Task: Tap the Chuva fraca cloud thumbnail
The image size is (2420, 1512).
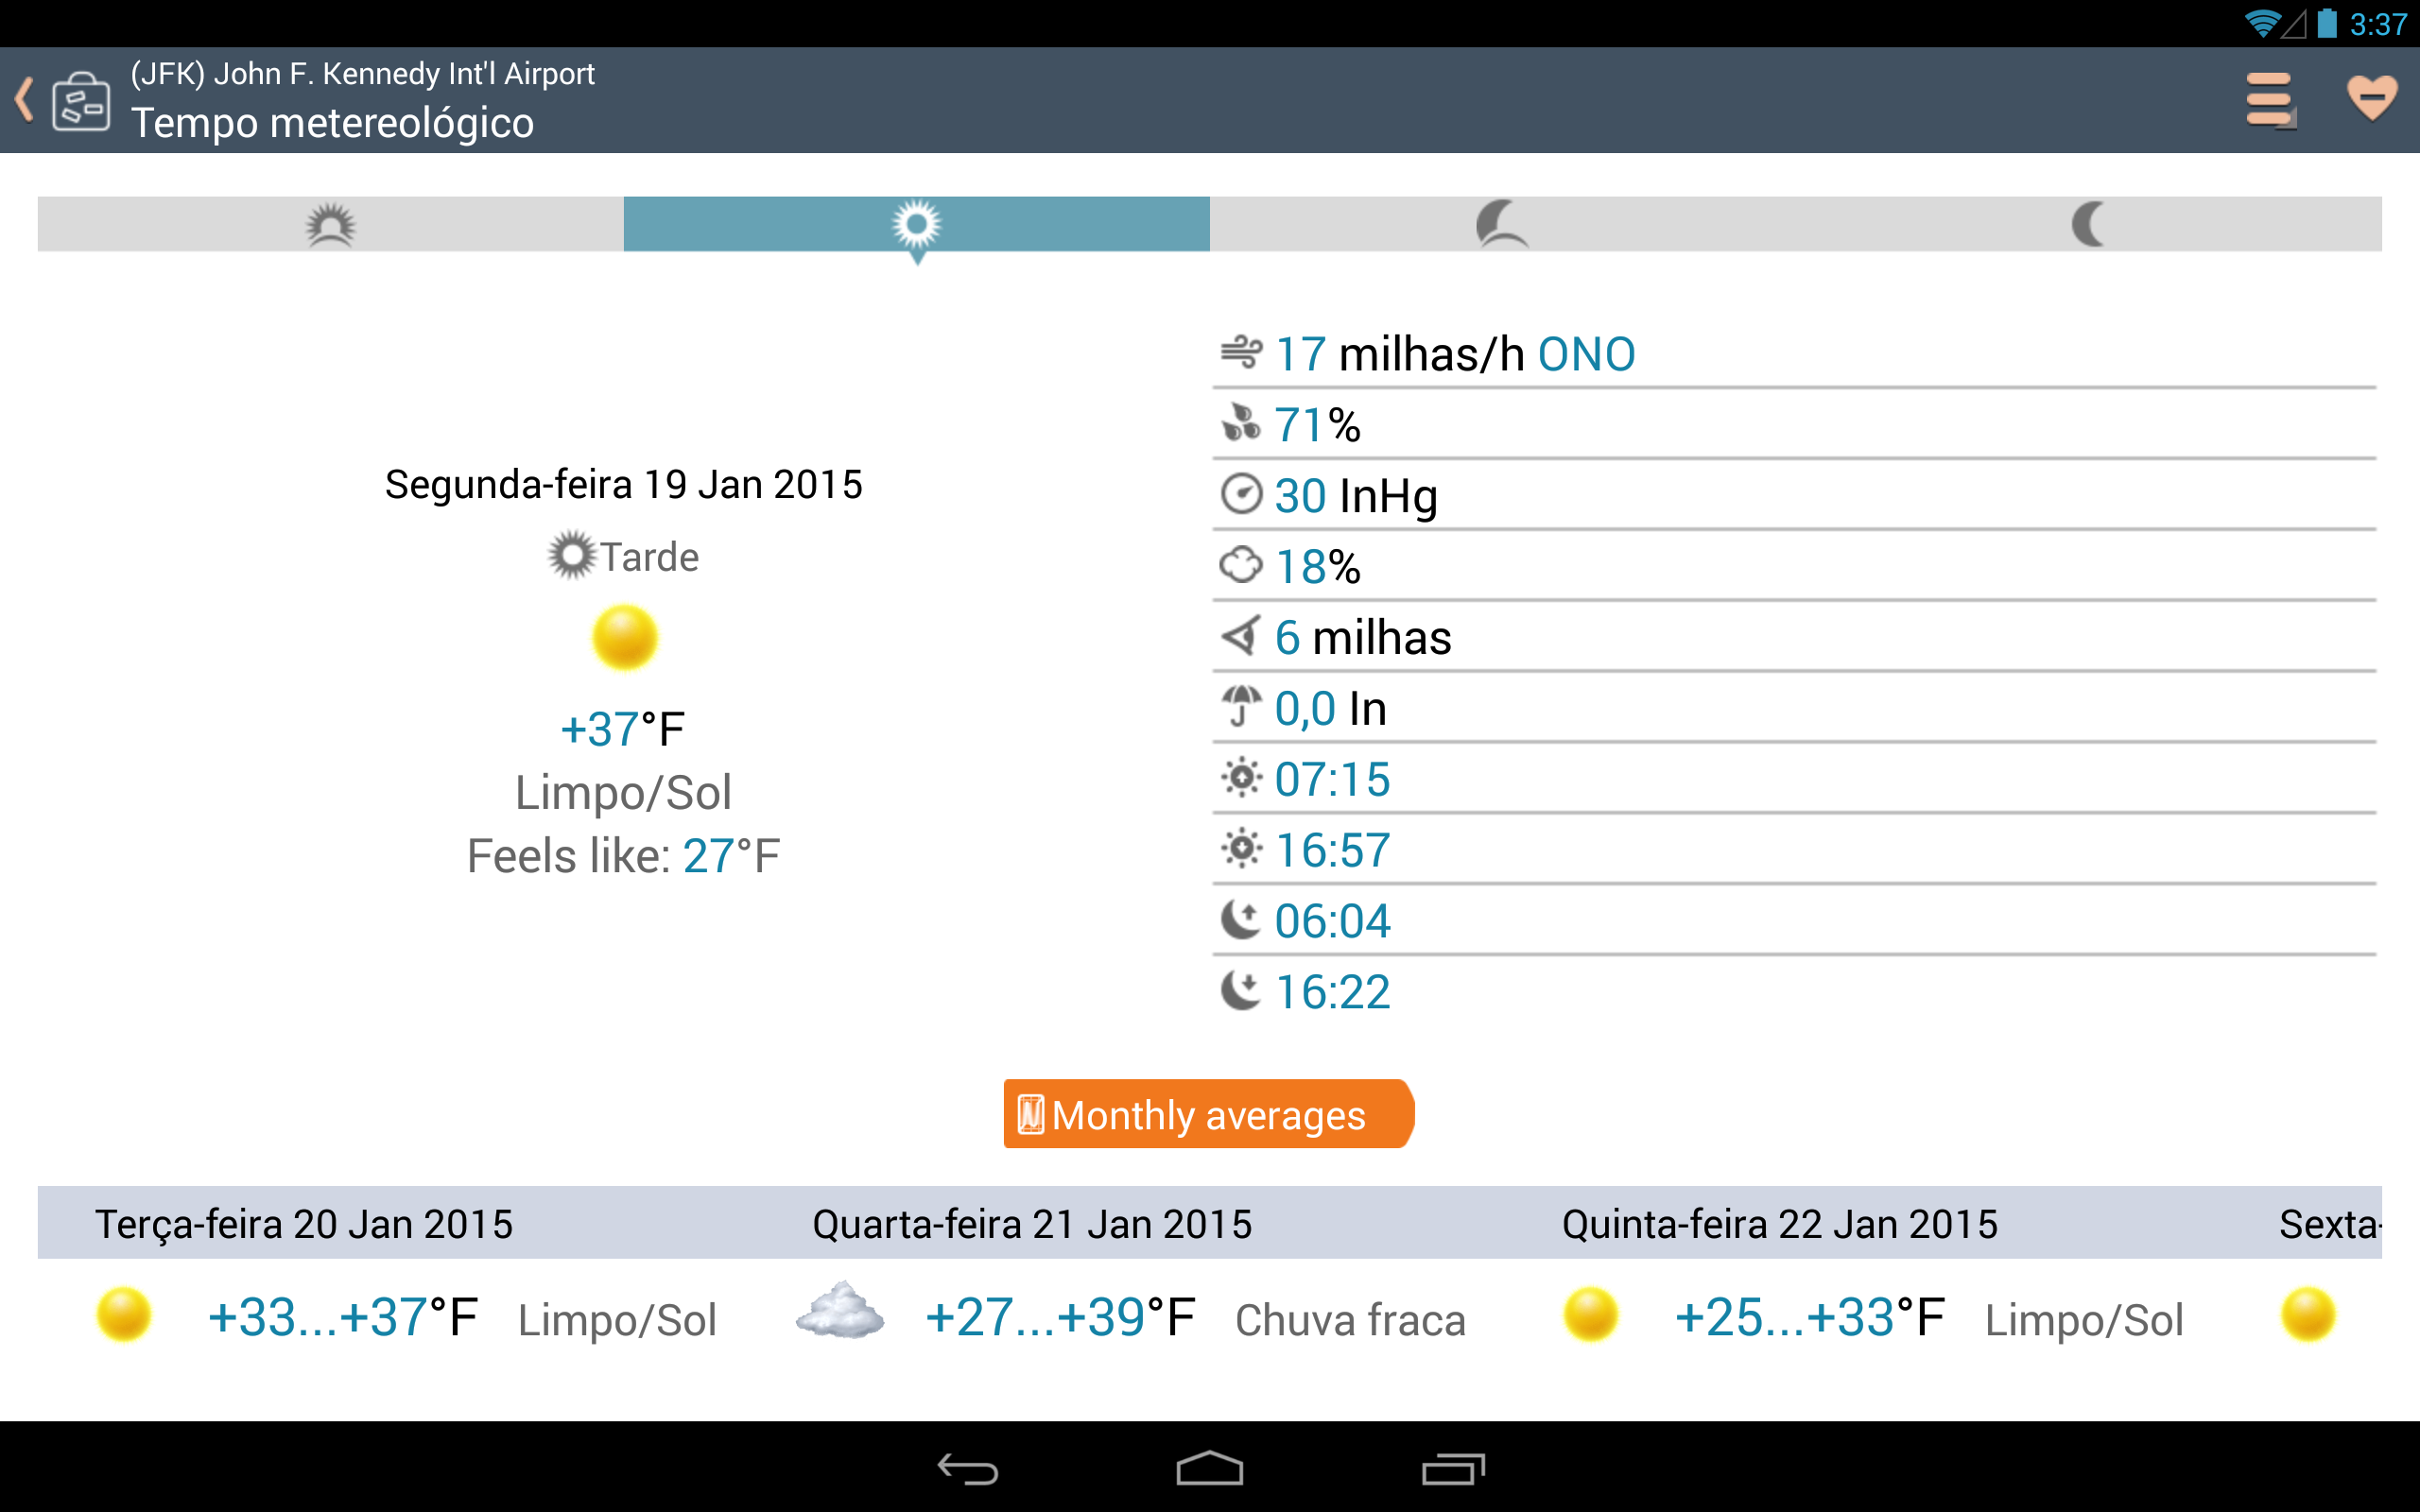Action: pos(840,1312)
